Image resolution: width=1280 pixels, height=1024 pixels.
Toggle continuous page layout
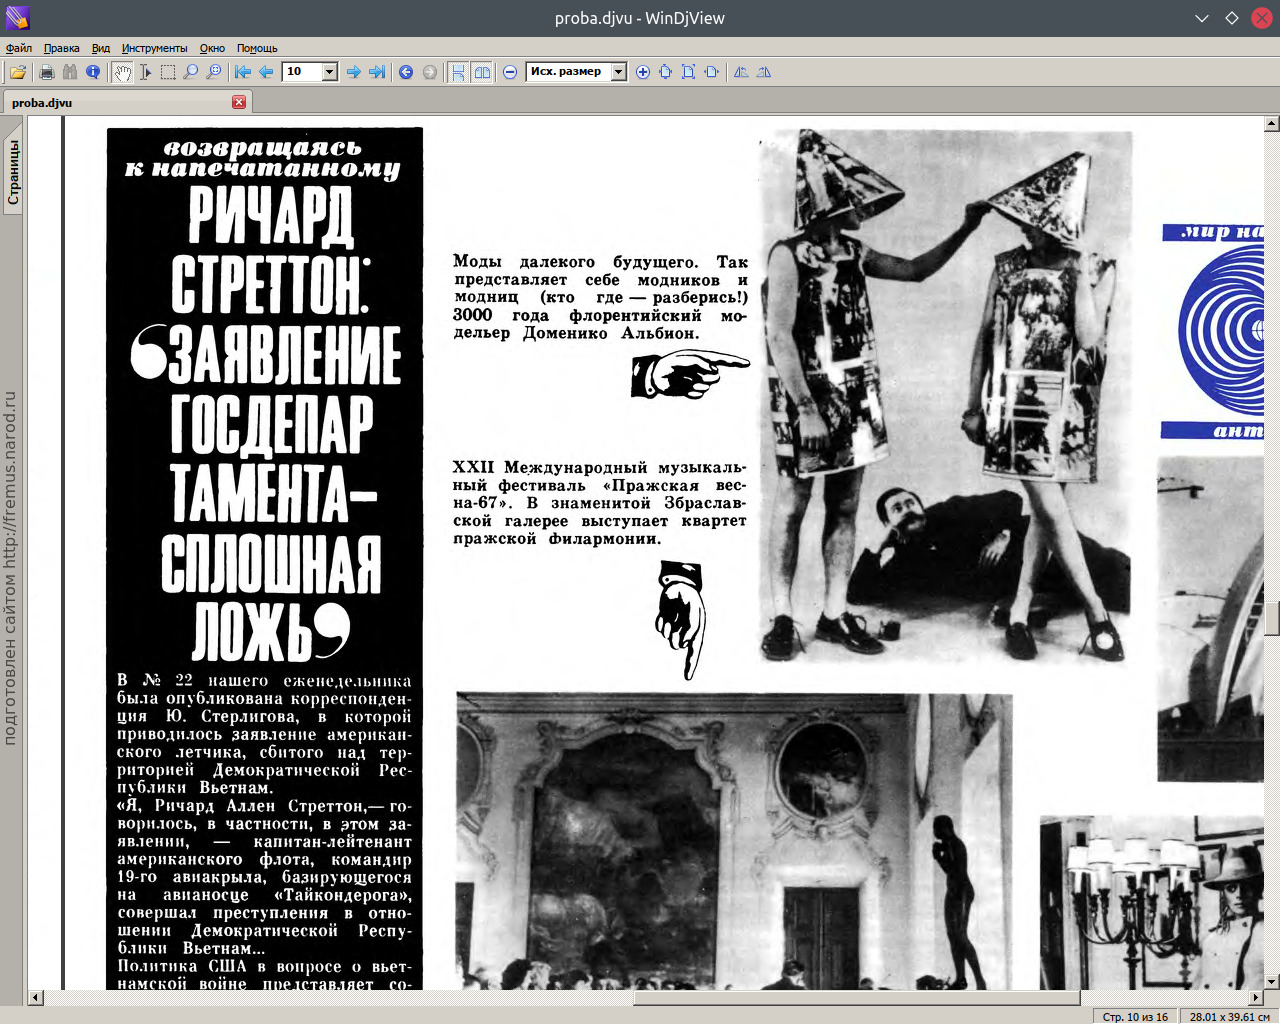(x=458, y=72)
